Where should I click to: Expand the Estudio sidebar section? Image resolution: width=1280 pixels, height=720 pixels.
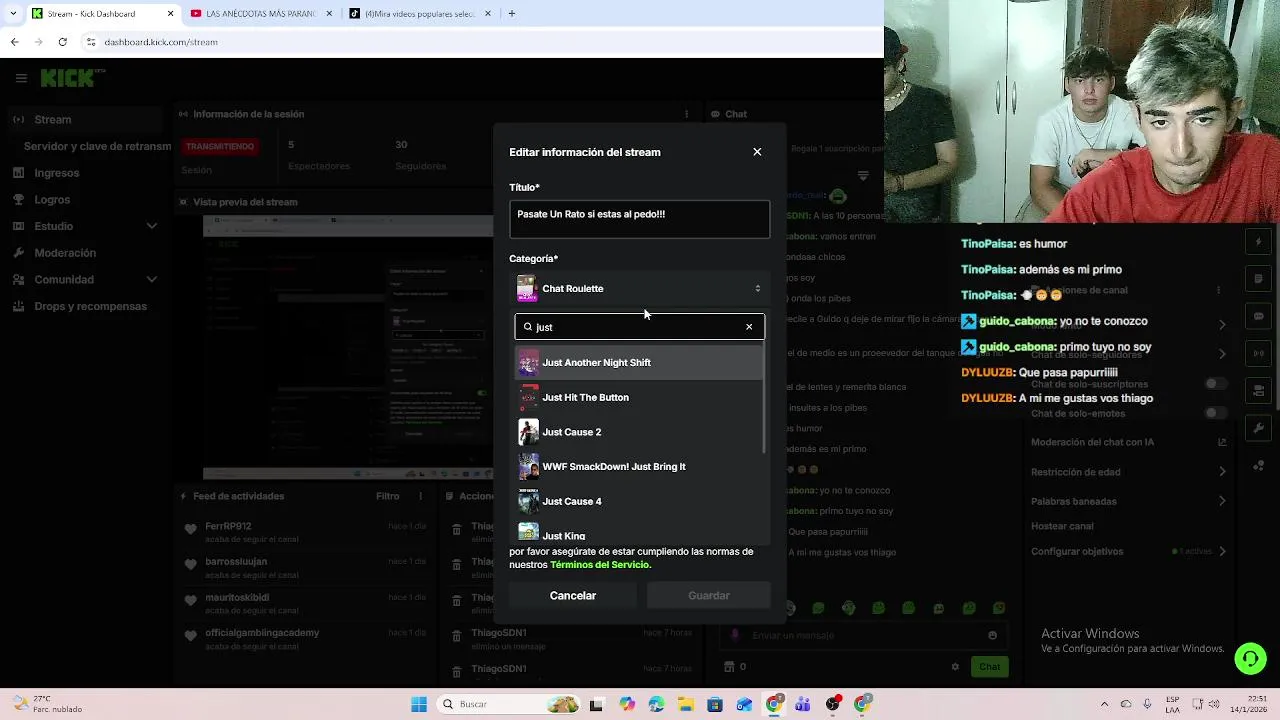(x=152, y=226)
